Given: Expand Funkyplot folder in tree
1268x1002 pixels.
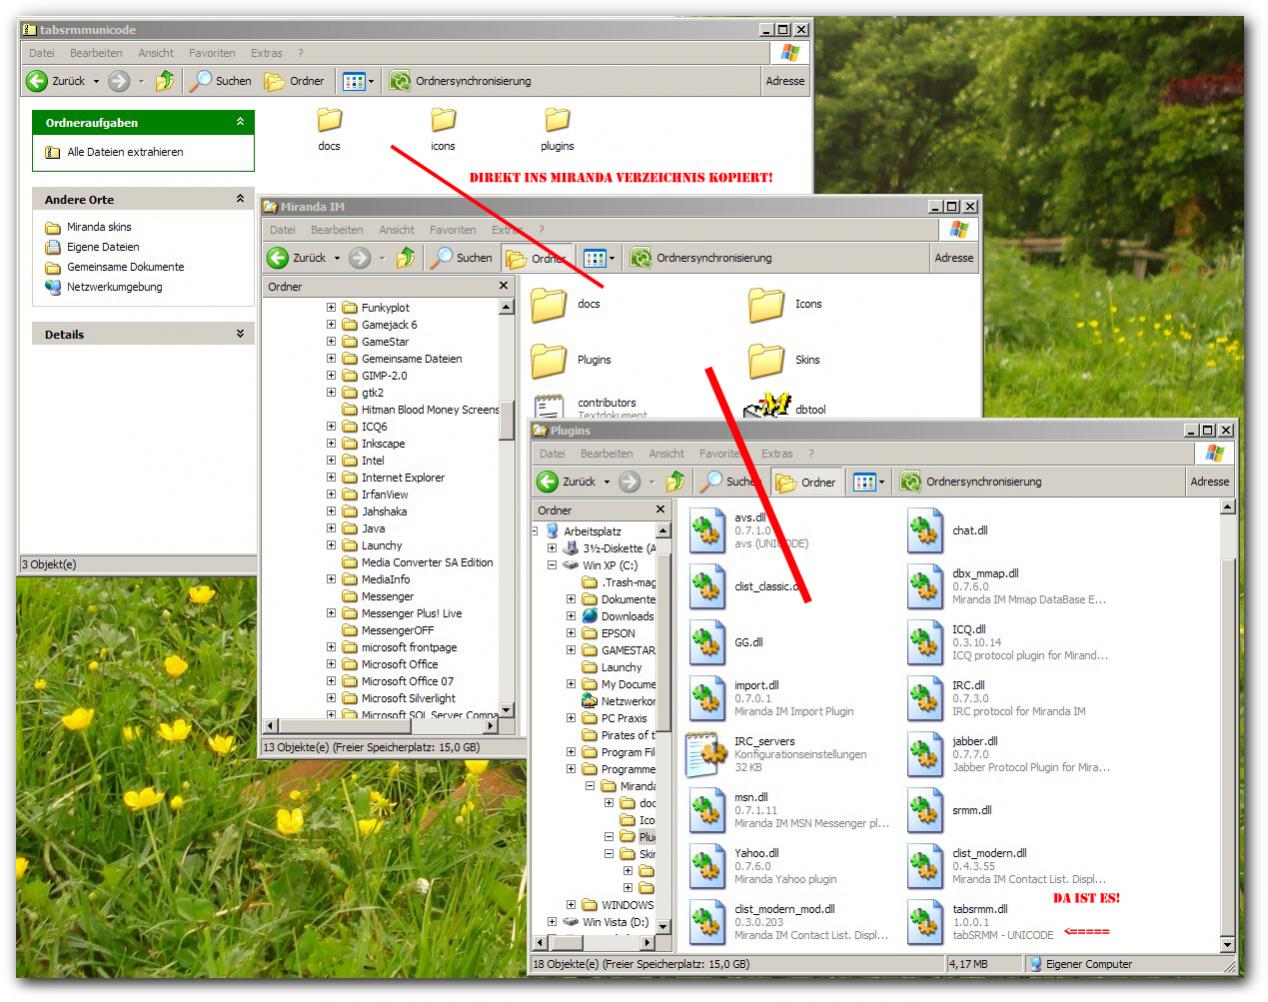Looking at the screenshot, I should [x=331, y=308].
